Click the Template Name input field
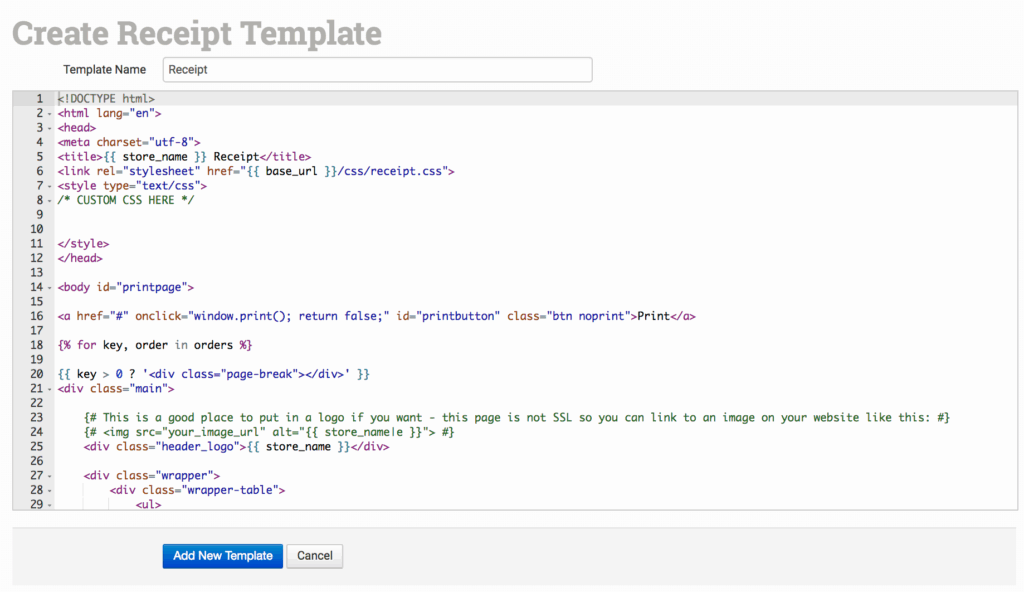Viewport: 1024px width, 592px height. pos(377,69)
